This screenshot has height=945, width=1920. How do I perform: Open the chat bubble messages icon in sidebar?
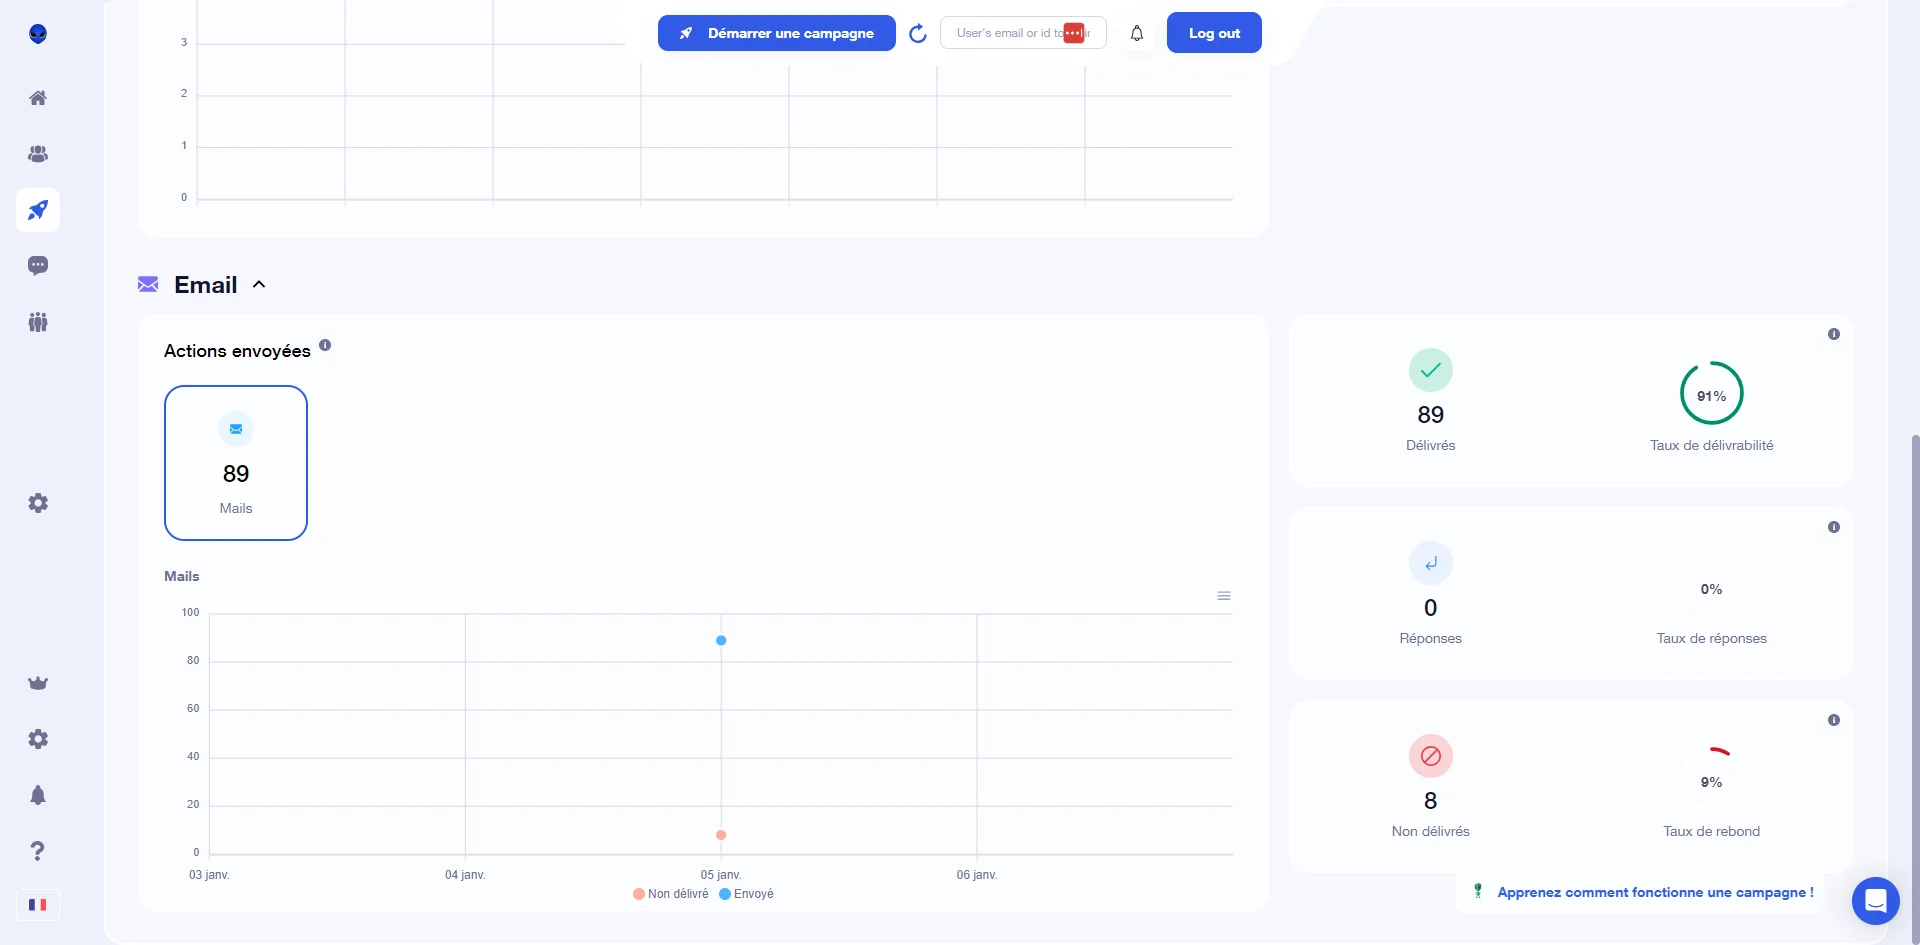[38, 266]
